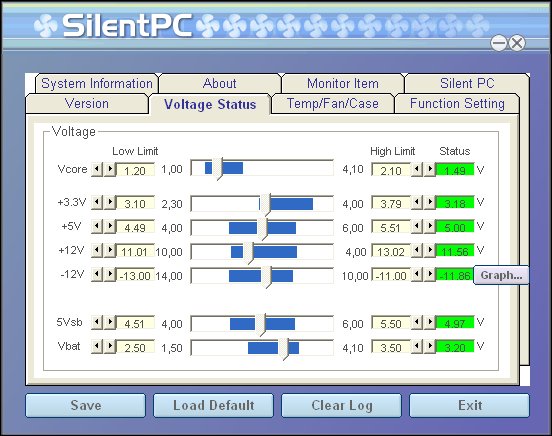Click the -12V voltage slider thumb
This screenshot has height=436, width=552.
pyautogui.click(x=266, y=276)
